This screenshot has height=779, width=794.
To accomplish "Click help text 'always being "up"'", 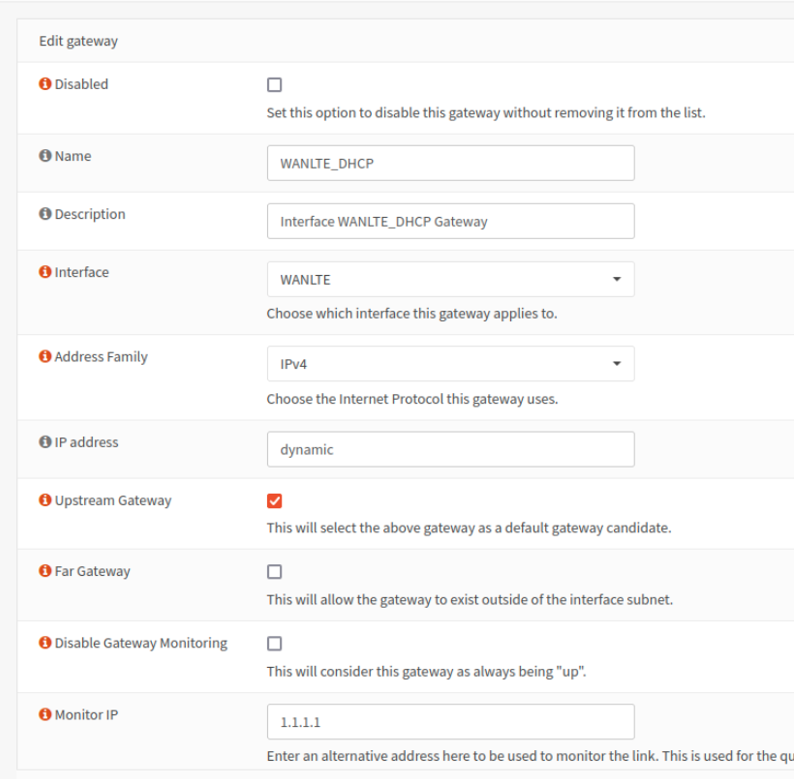I will coord(426,672).
